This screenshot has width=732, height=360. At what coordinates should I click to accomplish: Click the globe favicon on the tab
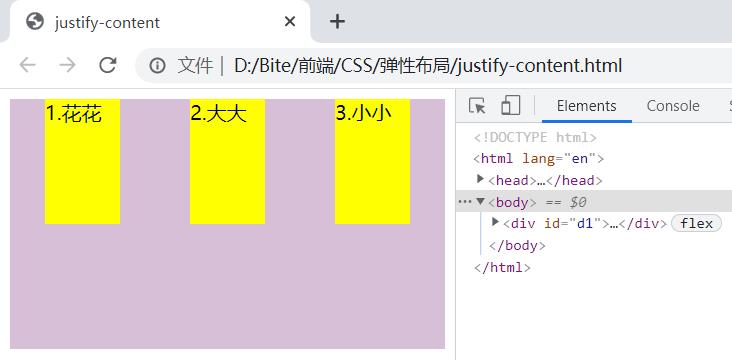click(x=35, y=21)
